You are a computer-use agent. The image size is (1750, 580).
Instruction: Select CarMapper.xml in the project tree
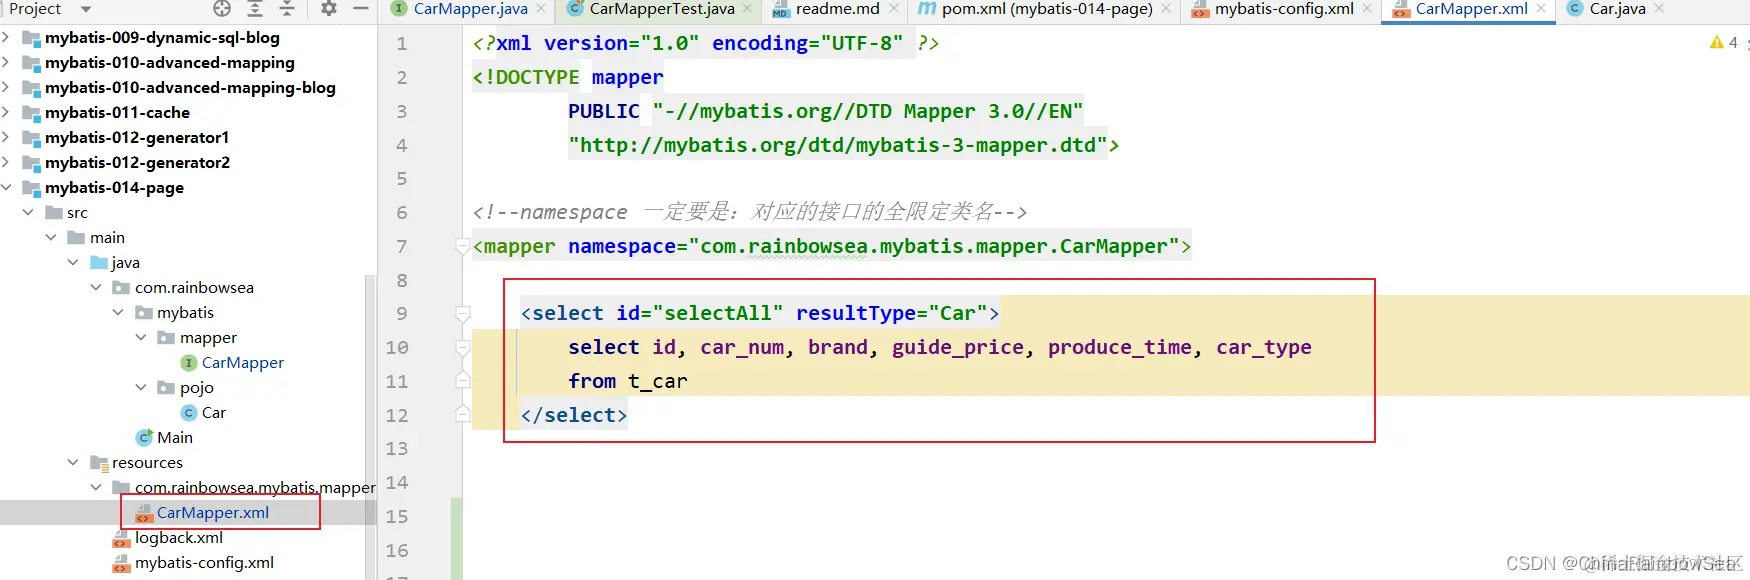tap(213, 513)
